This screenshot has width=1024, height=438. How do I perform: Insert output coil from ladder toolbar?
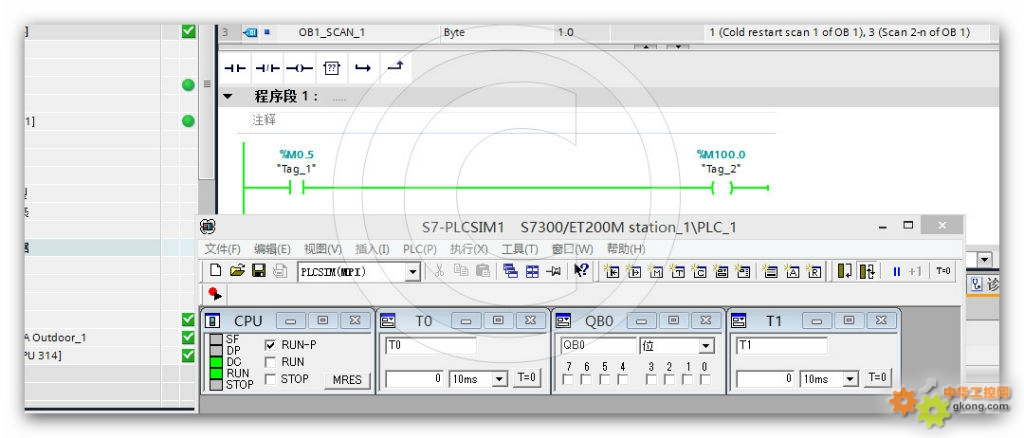(x=299, y=68)
